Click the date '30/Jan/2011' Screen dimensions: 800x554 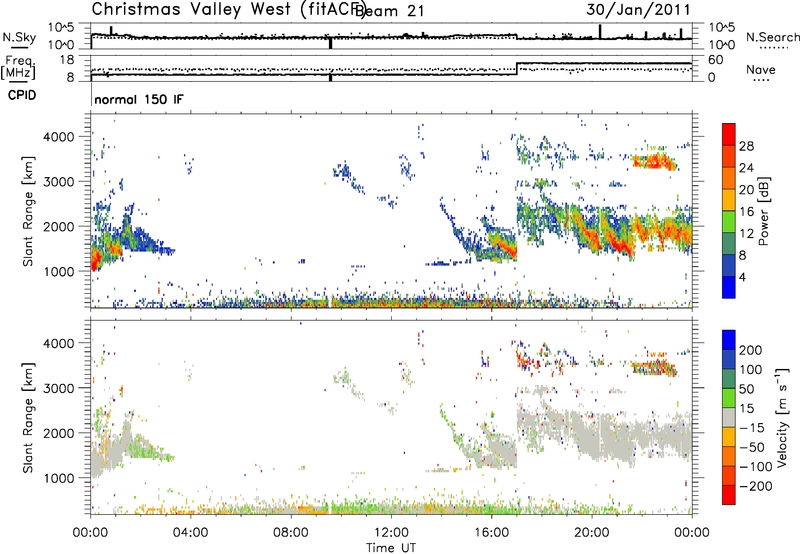(x=638, y=9)
